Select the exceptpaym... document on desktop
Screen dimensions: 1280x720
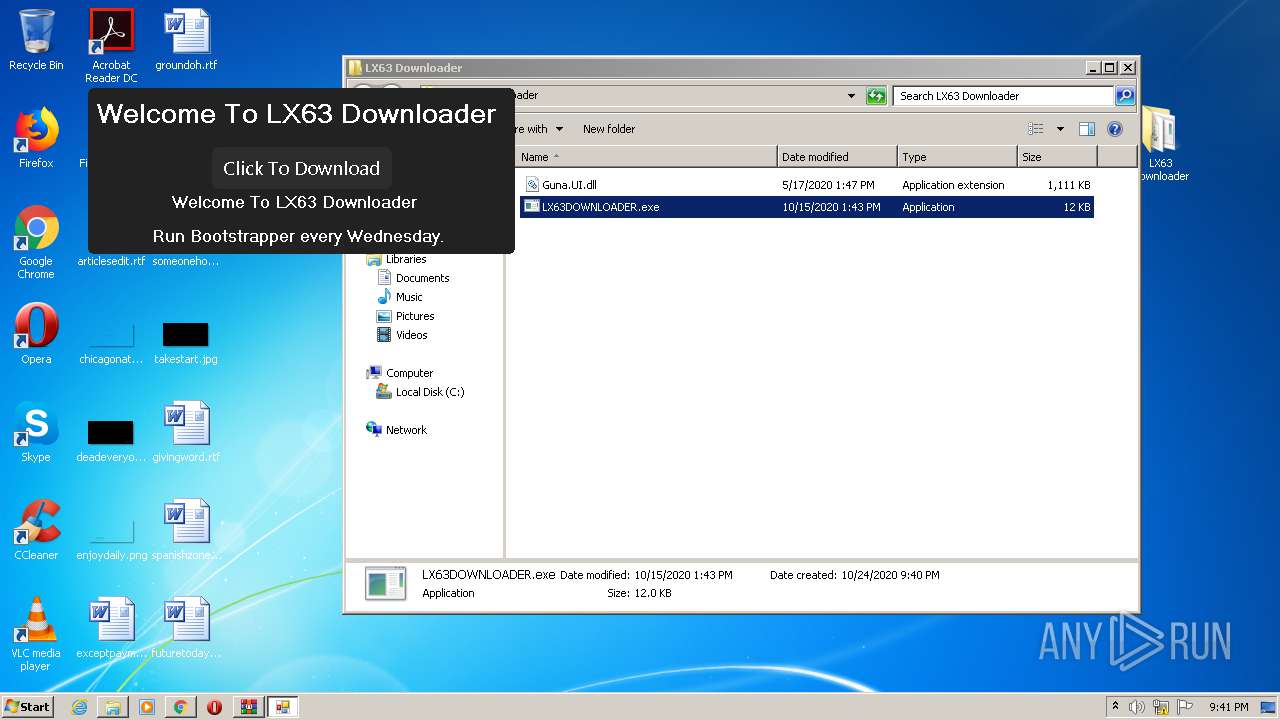tap(111, 628)
